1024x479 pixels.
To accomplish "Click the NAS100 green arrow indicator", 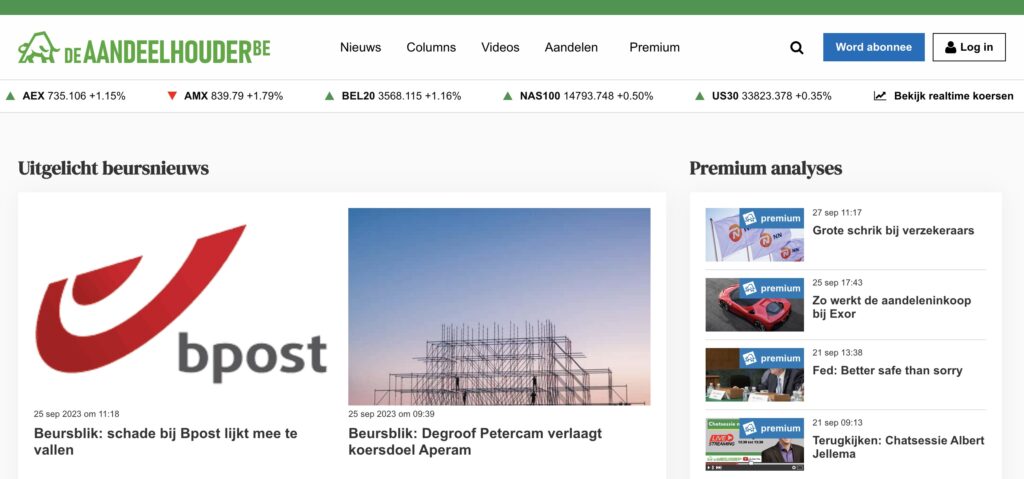I will click(x=508, y=96).
